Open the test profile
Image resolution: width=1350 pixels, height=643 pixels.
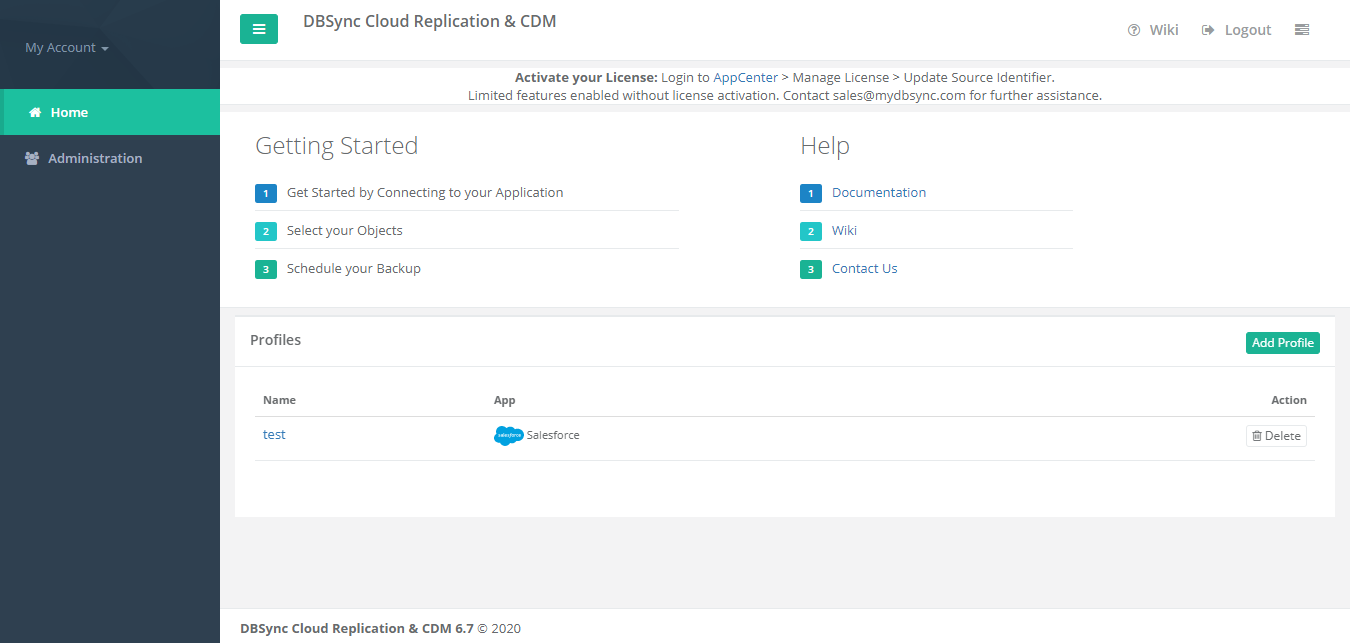pos(274,435)
